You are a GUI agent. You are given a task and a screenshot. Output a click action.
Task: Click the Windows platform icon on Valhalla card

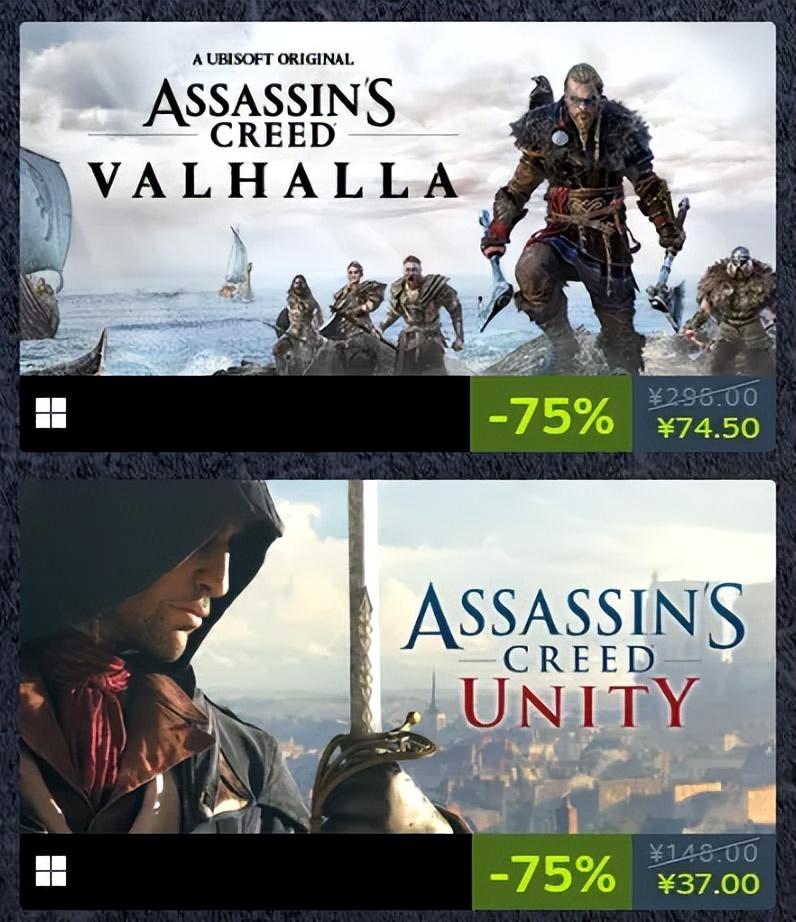click(51, 413)
